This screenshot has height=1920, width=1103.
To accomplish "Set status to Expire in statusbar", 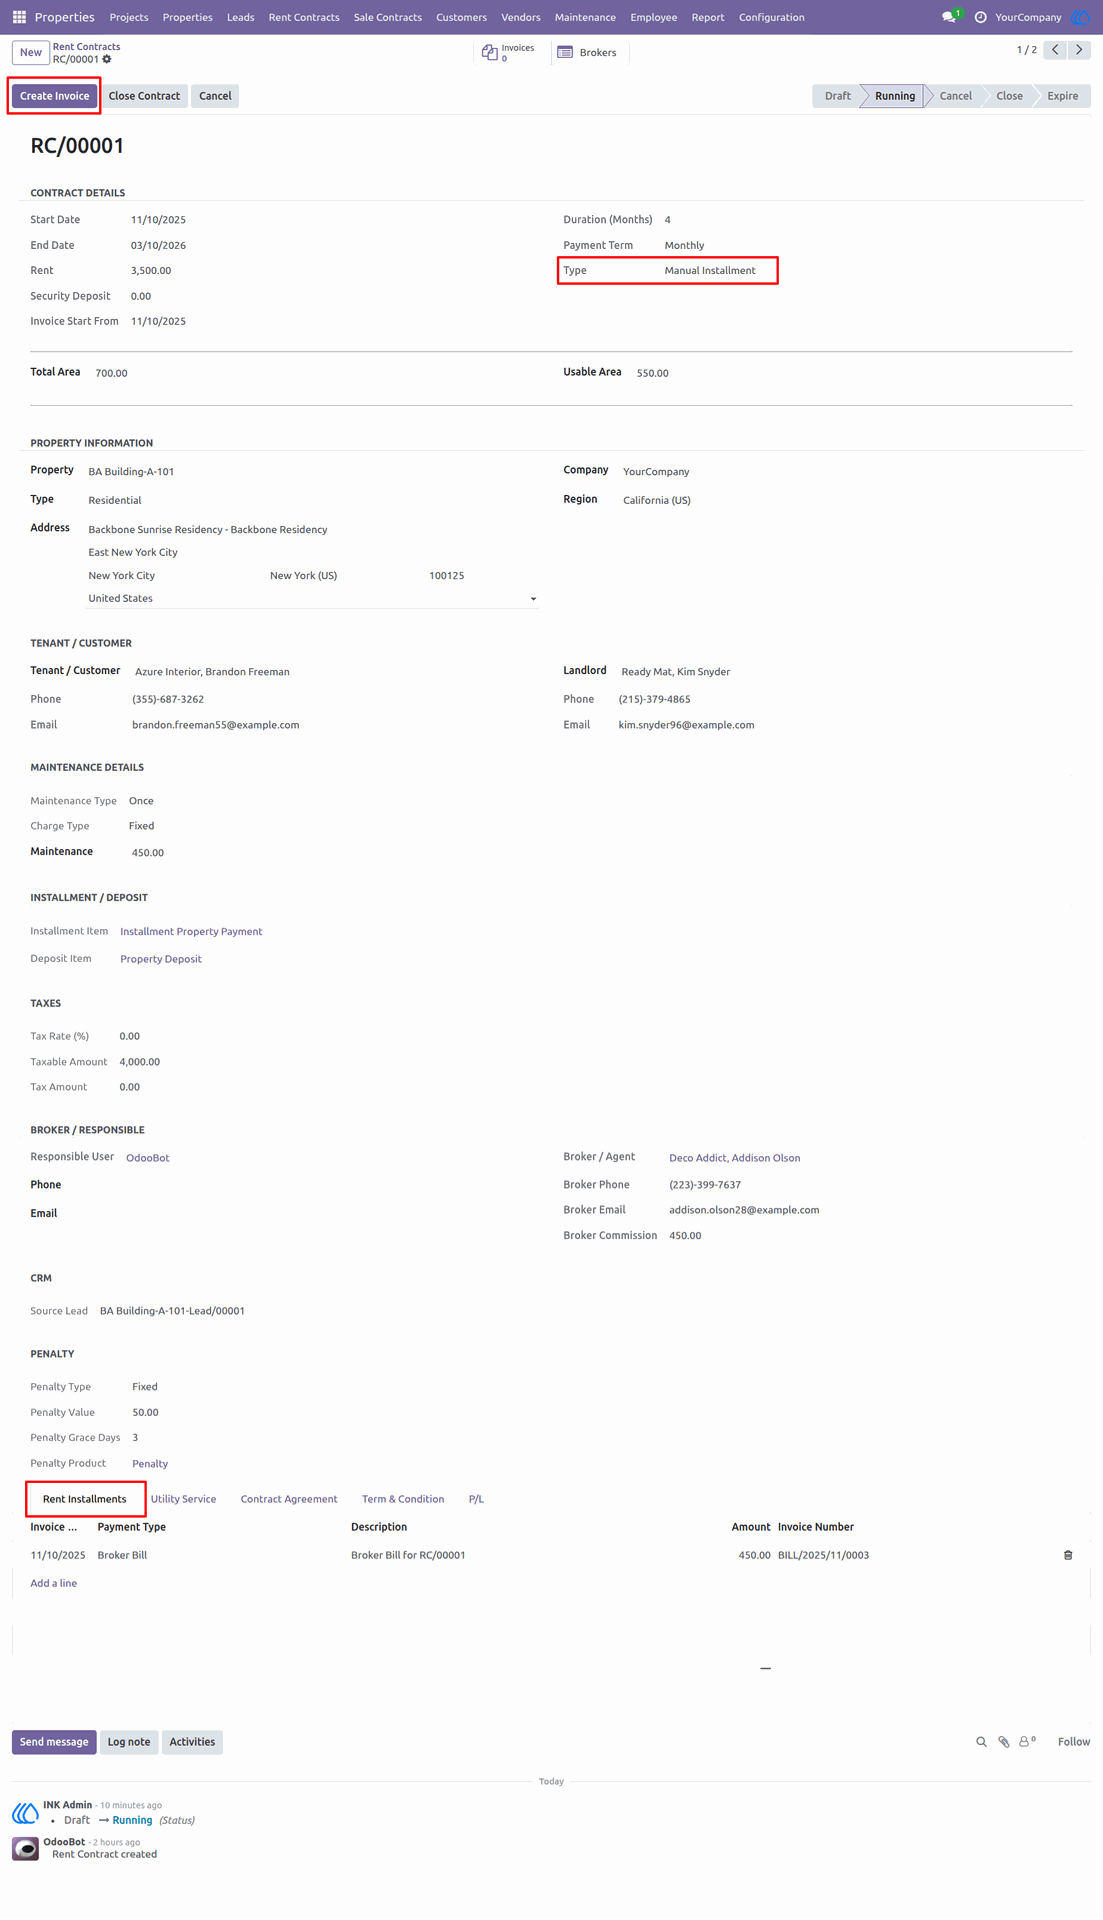I will pyautogui.click(x=1062, y=96).
